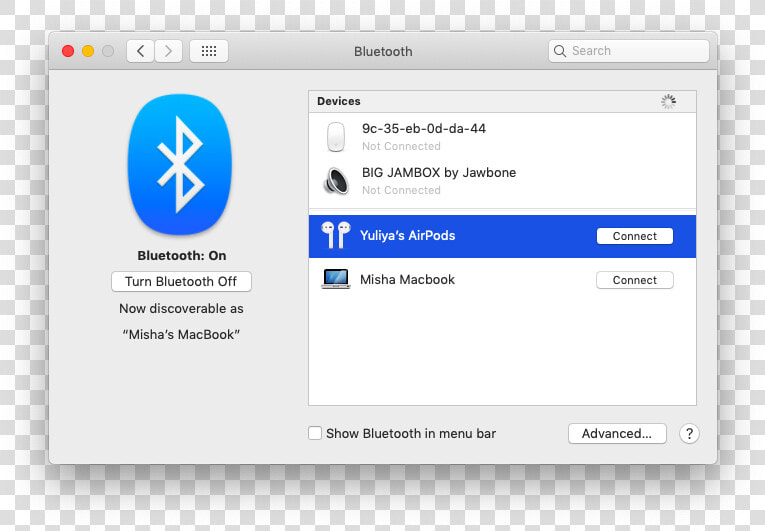This screenshot has height=531, width=765.
Task: Minimize the window with yellow button
Action: (x=88, y=51)
